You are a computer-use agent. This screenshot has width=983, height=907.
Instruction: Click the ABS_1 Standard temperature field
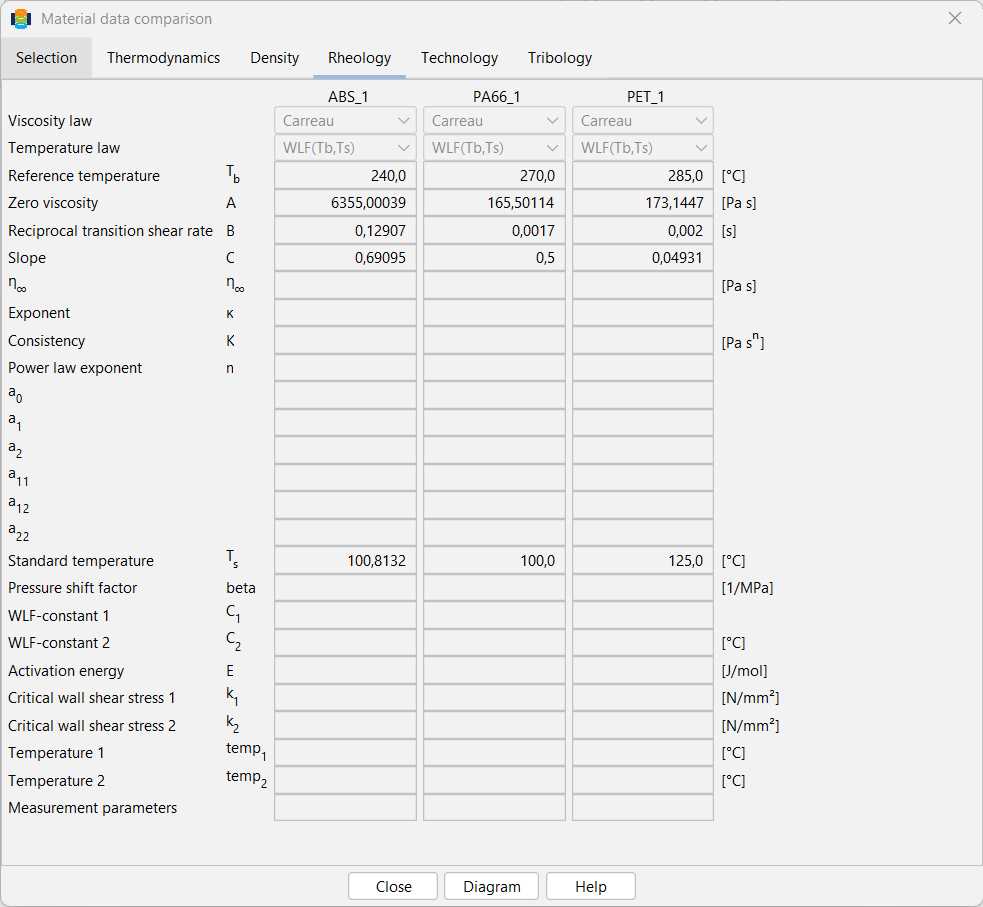click(x=345, y=560)
